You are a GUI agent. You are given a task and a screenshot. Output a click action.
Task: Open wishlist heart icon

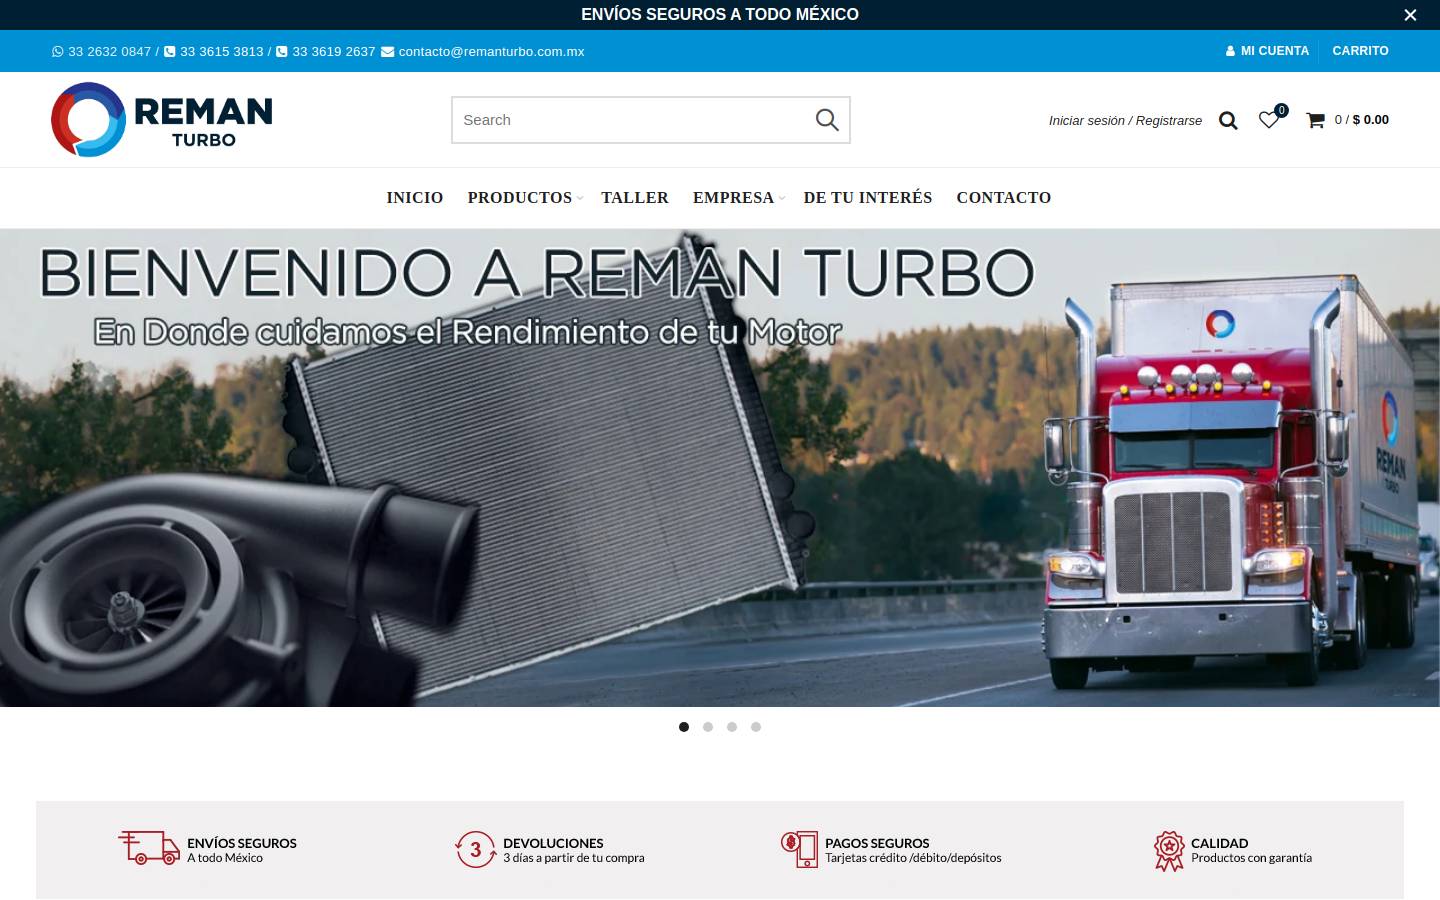[1268, 120]
